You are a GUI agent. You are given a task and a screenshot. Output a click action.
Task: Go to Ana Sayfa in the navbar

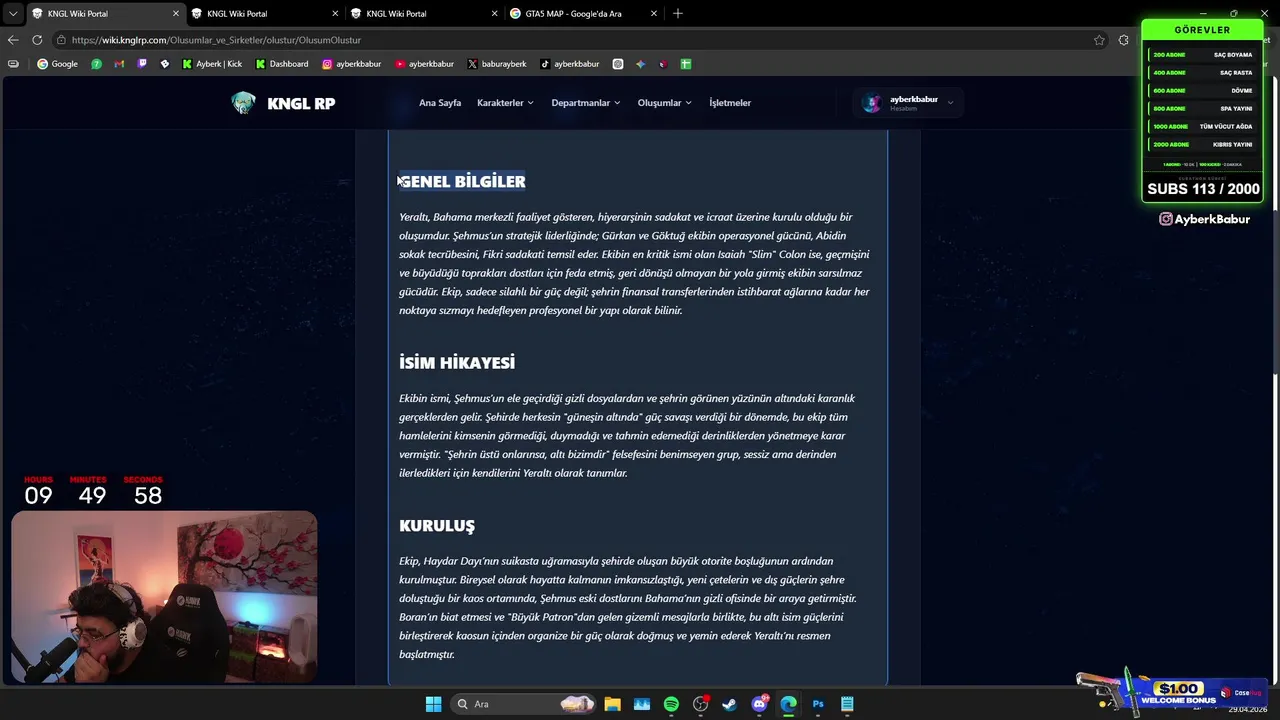[440, 103]
